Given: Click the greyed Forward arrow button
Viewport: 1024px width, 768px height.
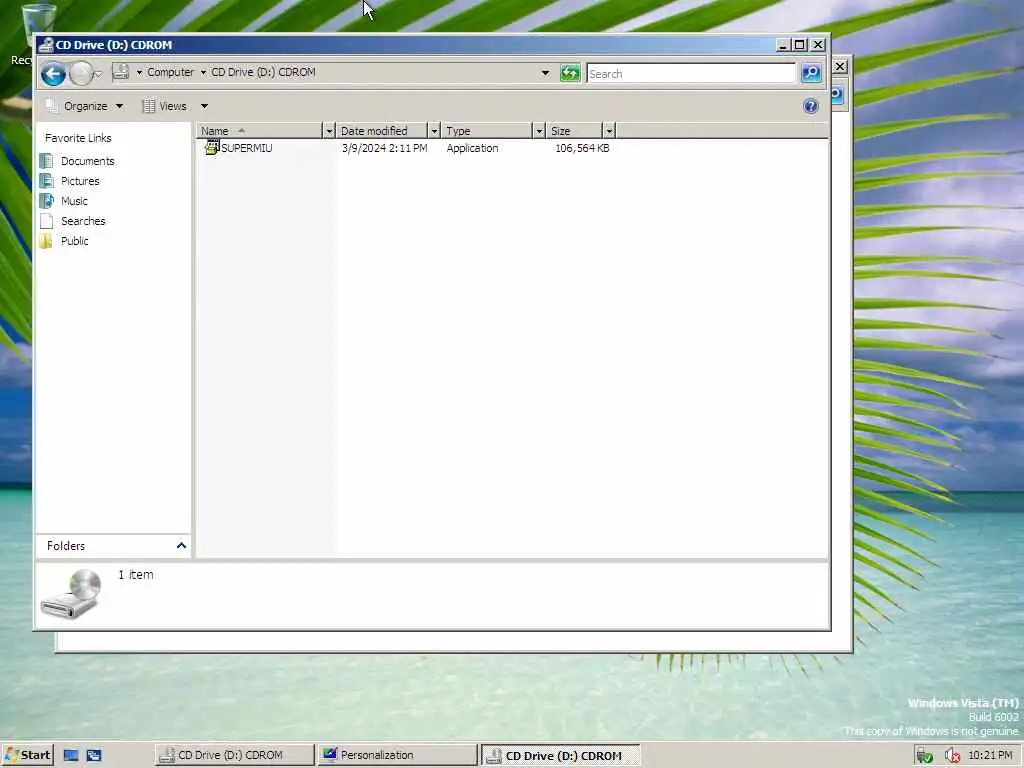Looking at the screenshot, I should [81, 74].
